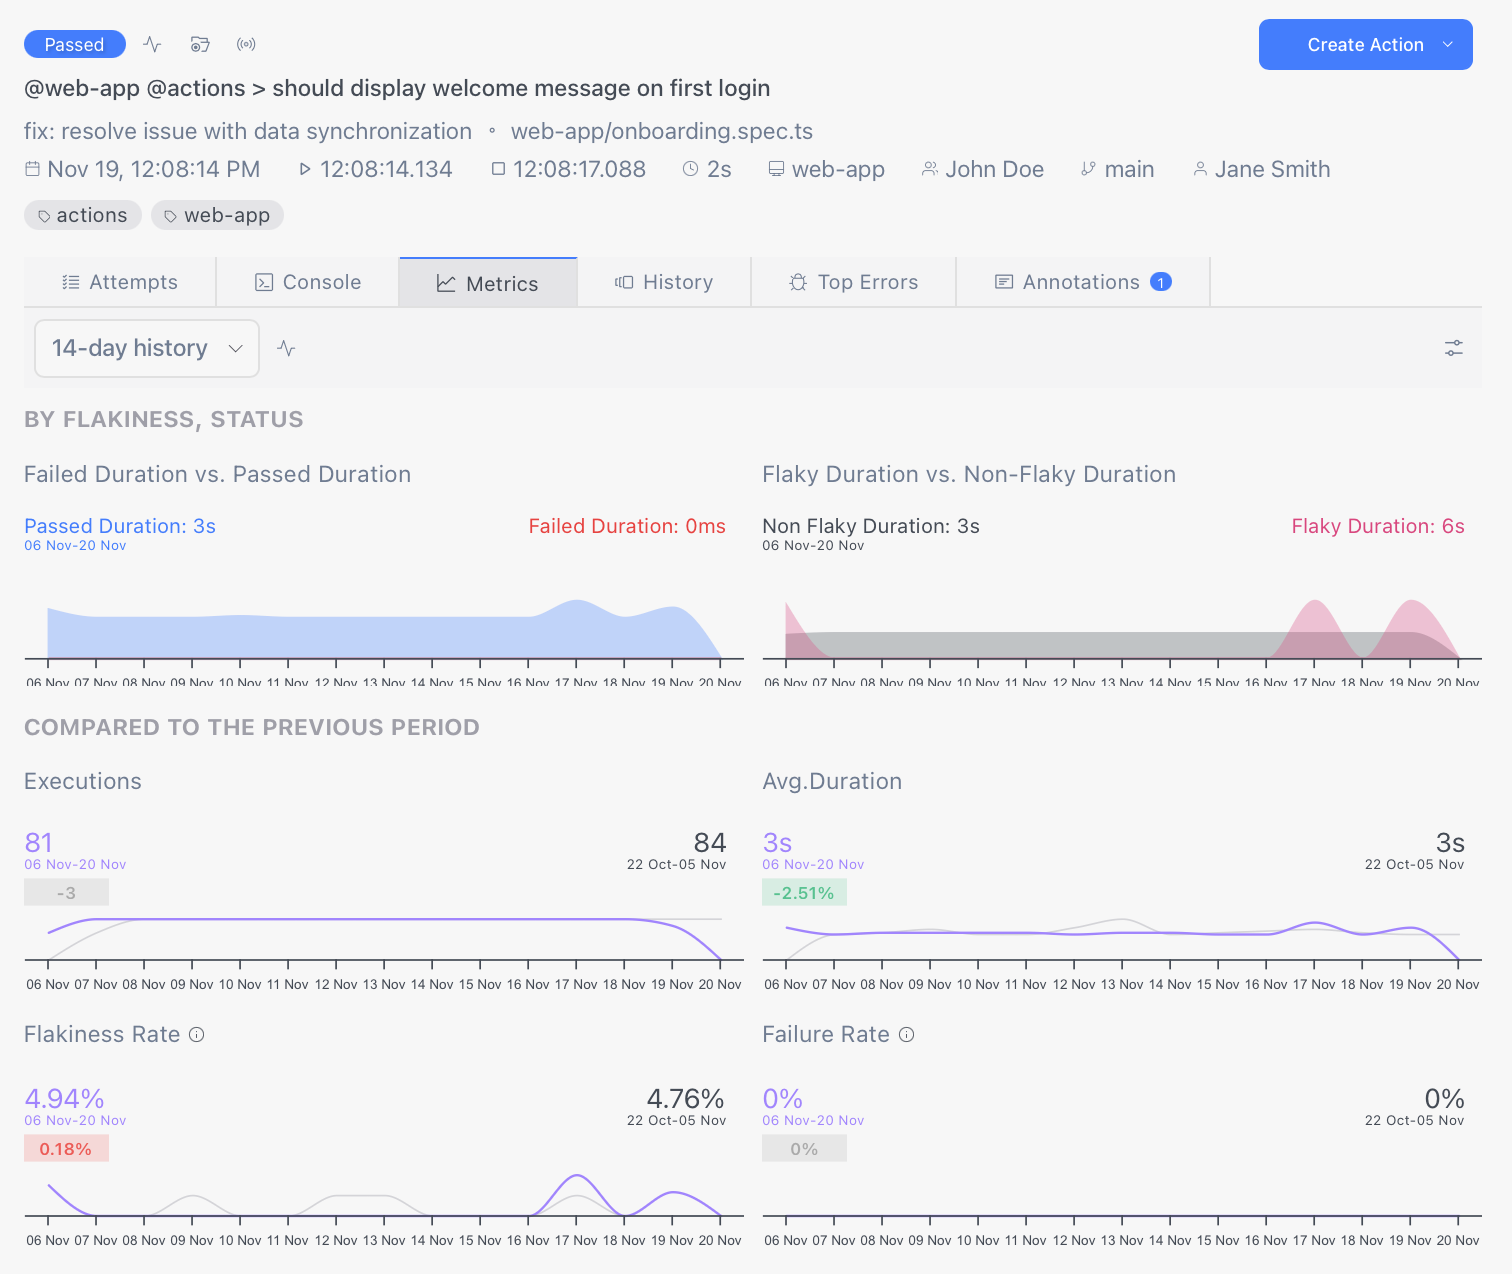Image resolution: width=1512 pixels, height=1274 pixels.
Task: Click the actions tag chip
Action: [82, 215]
